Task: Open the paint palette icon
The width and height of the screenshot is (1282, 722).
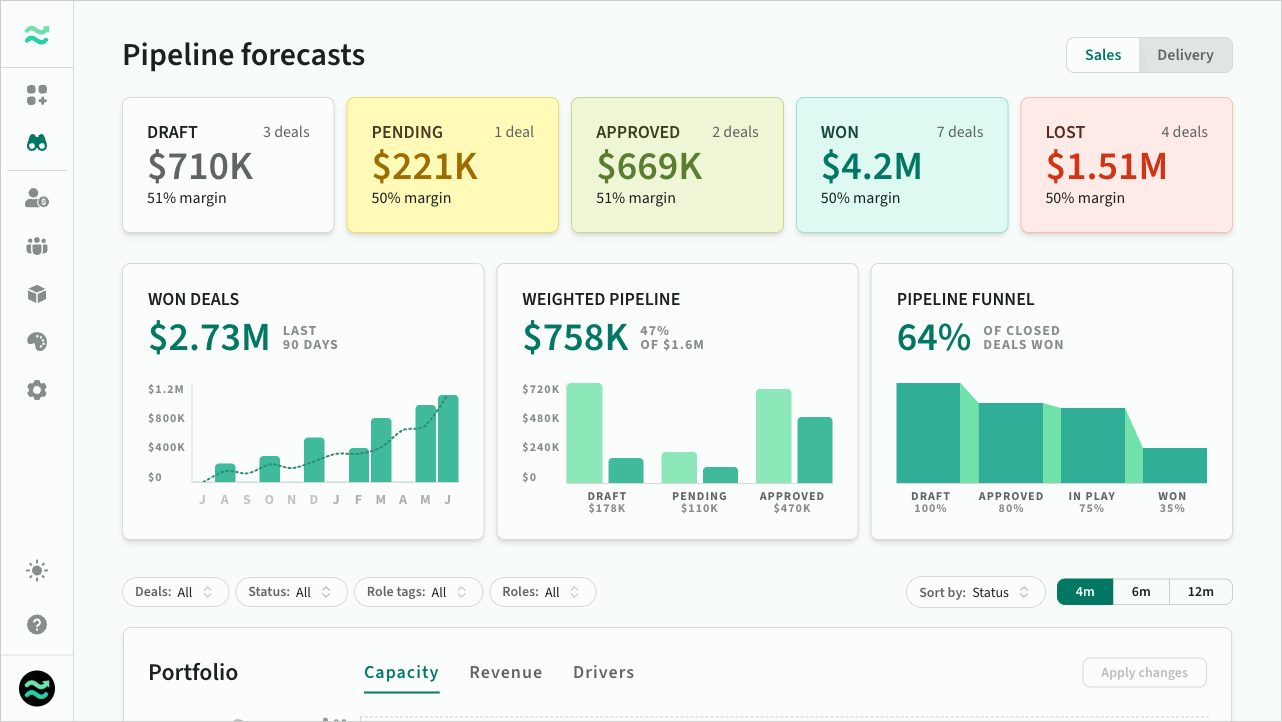Action: click(x=37, y=342)
